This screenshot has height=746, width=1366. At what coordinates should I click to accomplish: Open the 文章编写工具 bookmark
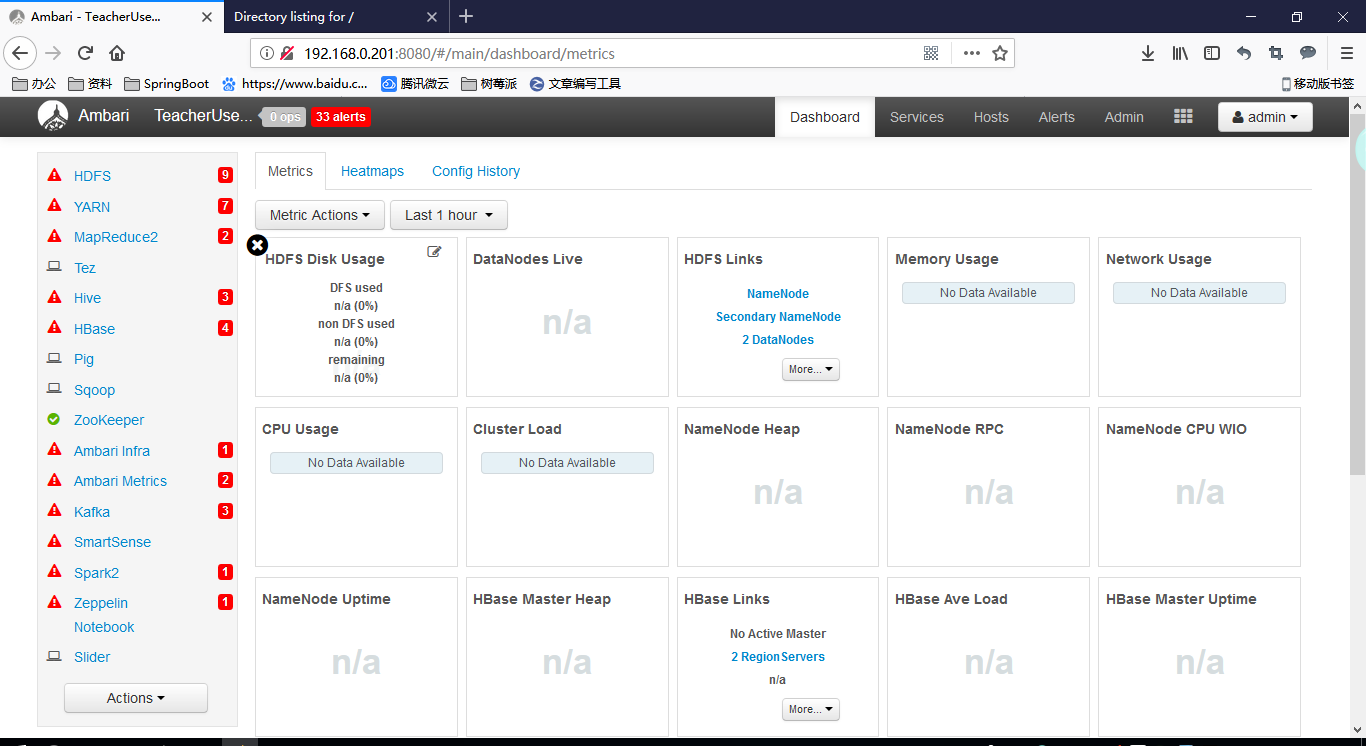(575, 84)
